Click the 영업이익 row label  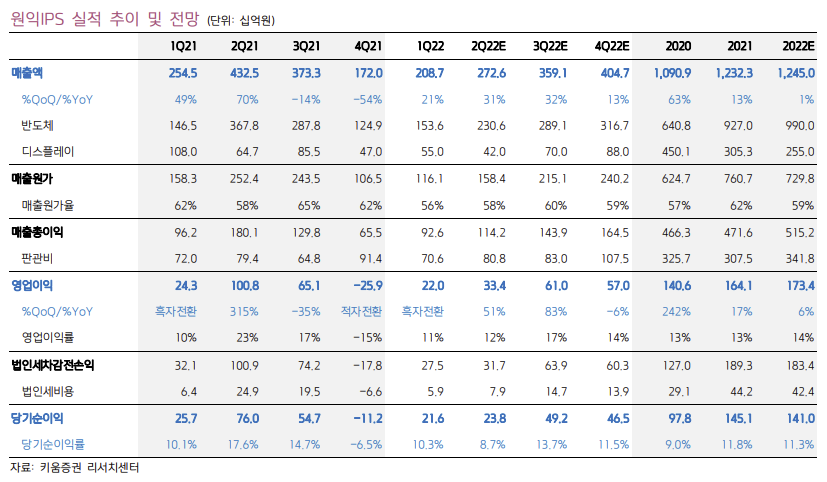coord(33,285)
